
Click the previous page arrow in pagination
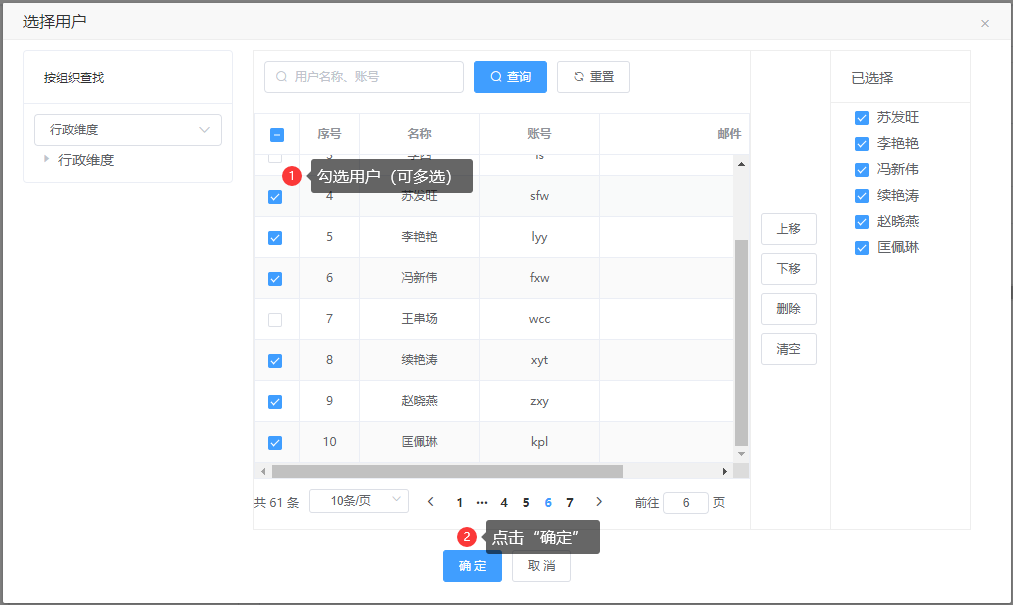click(x=431, y=502)
